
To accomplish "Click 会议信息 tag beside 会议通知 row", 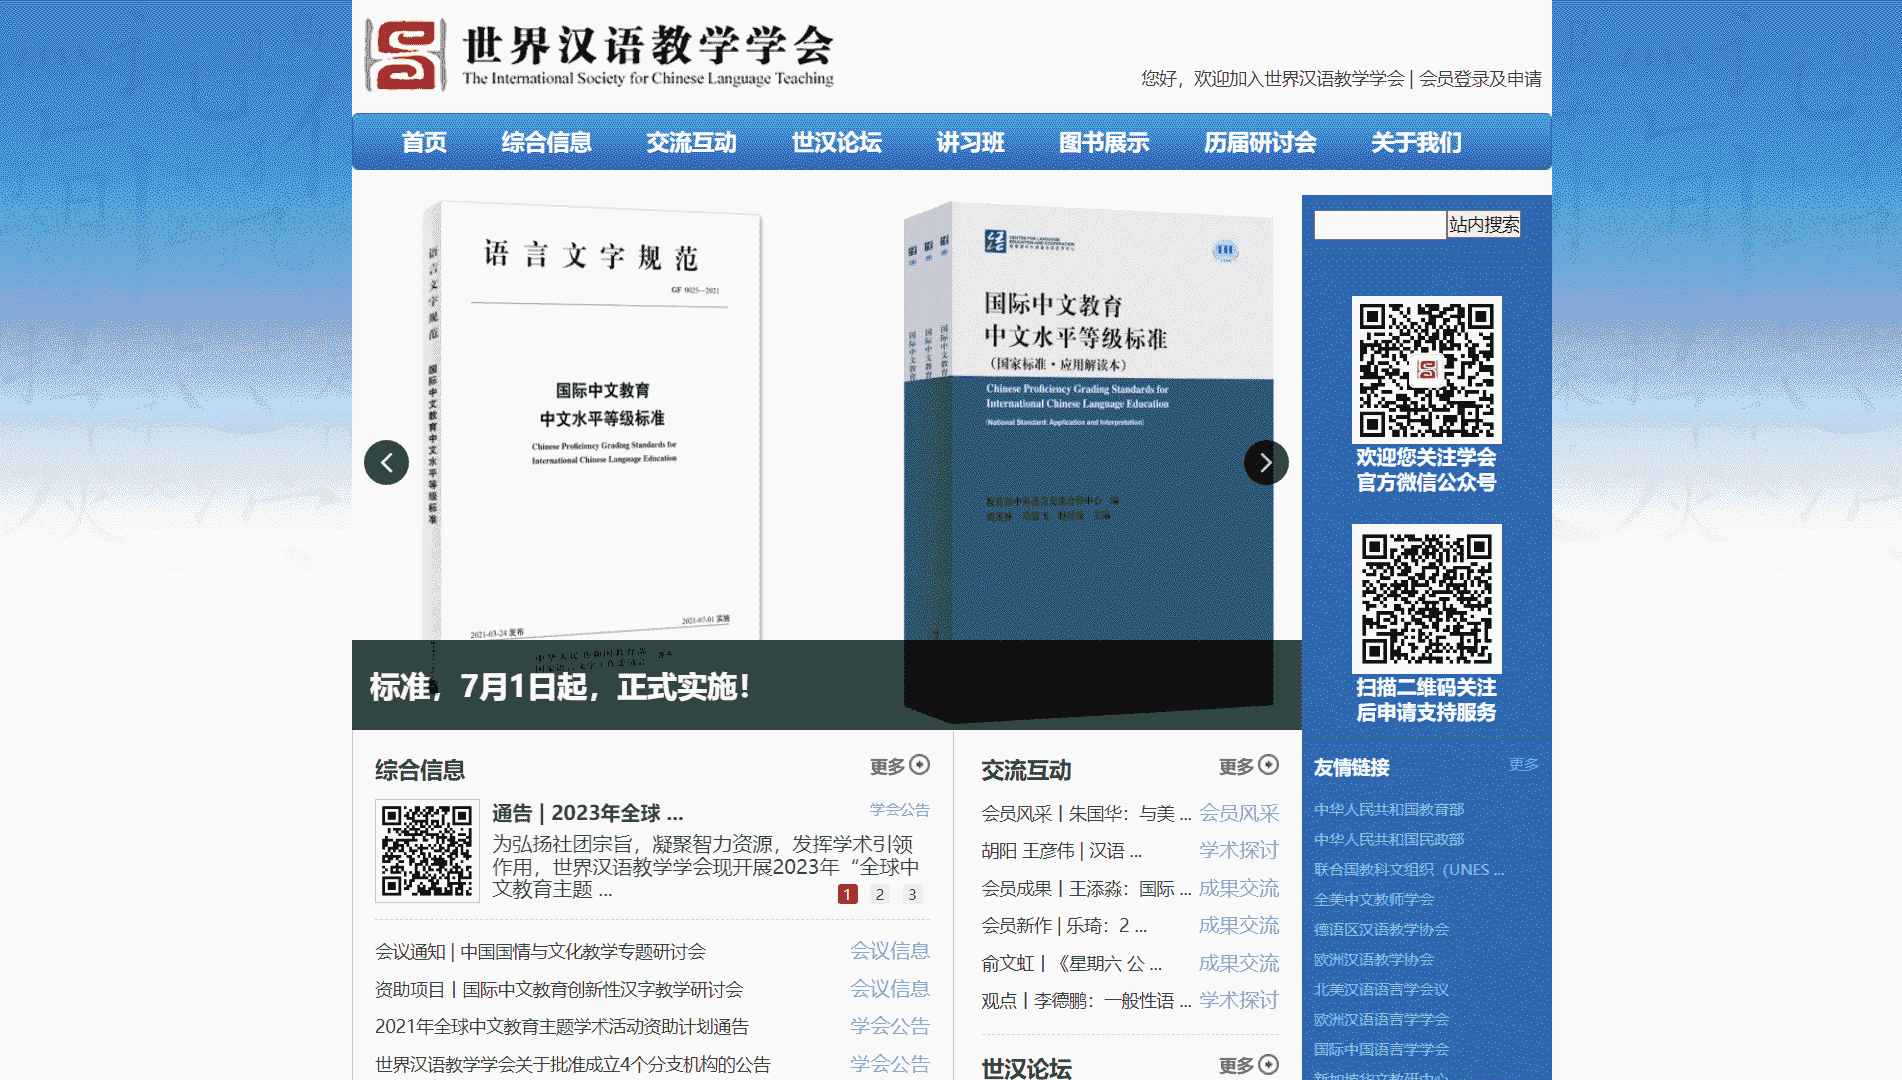I will [890, 951].
